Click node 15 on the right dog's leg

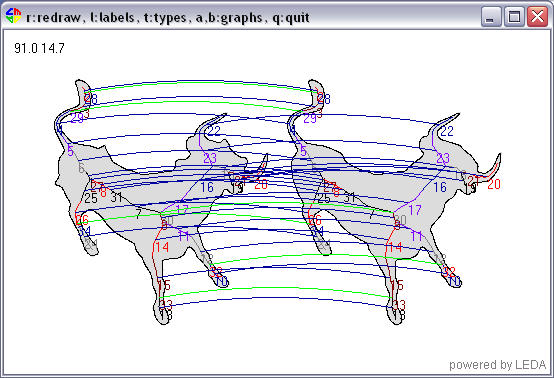click(x=397, y=285)
